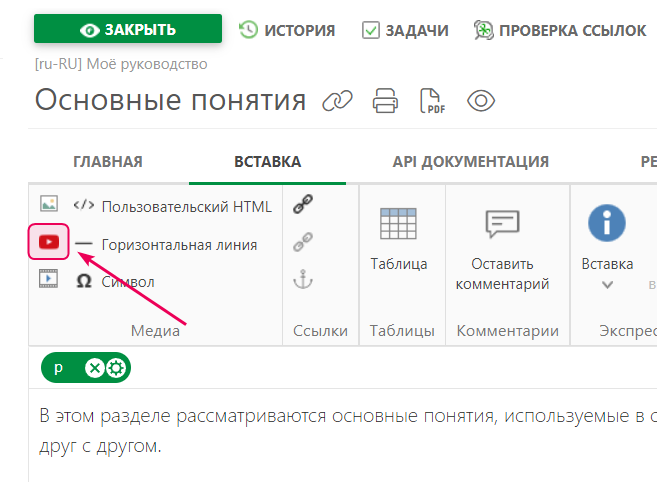Viewport: 657px width, 482px height.
Task: Run ПРОВЕРКА ССЫЛОК link check
Action: point(560,30)
